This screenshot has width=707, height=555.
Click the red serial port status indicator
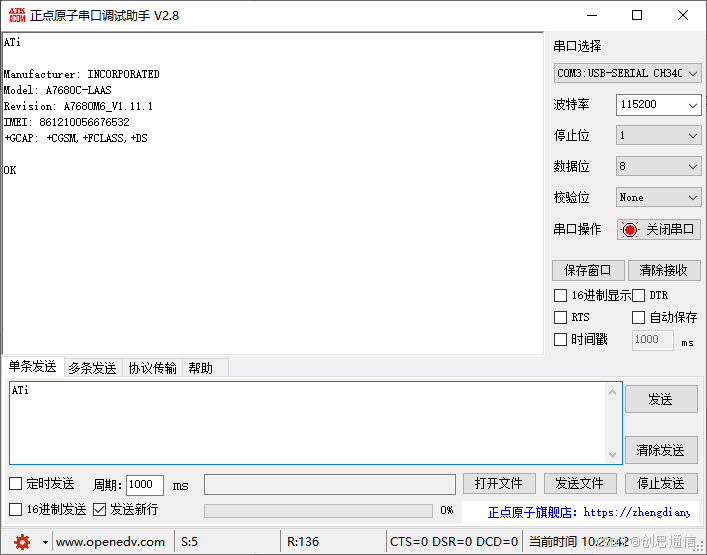630,229
